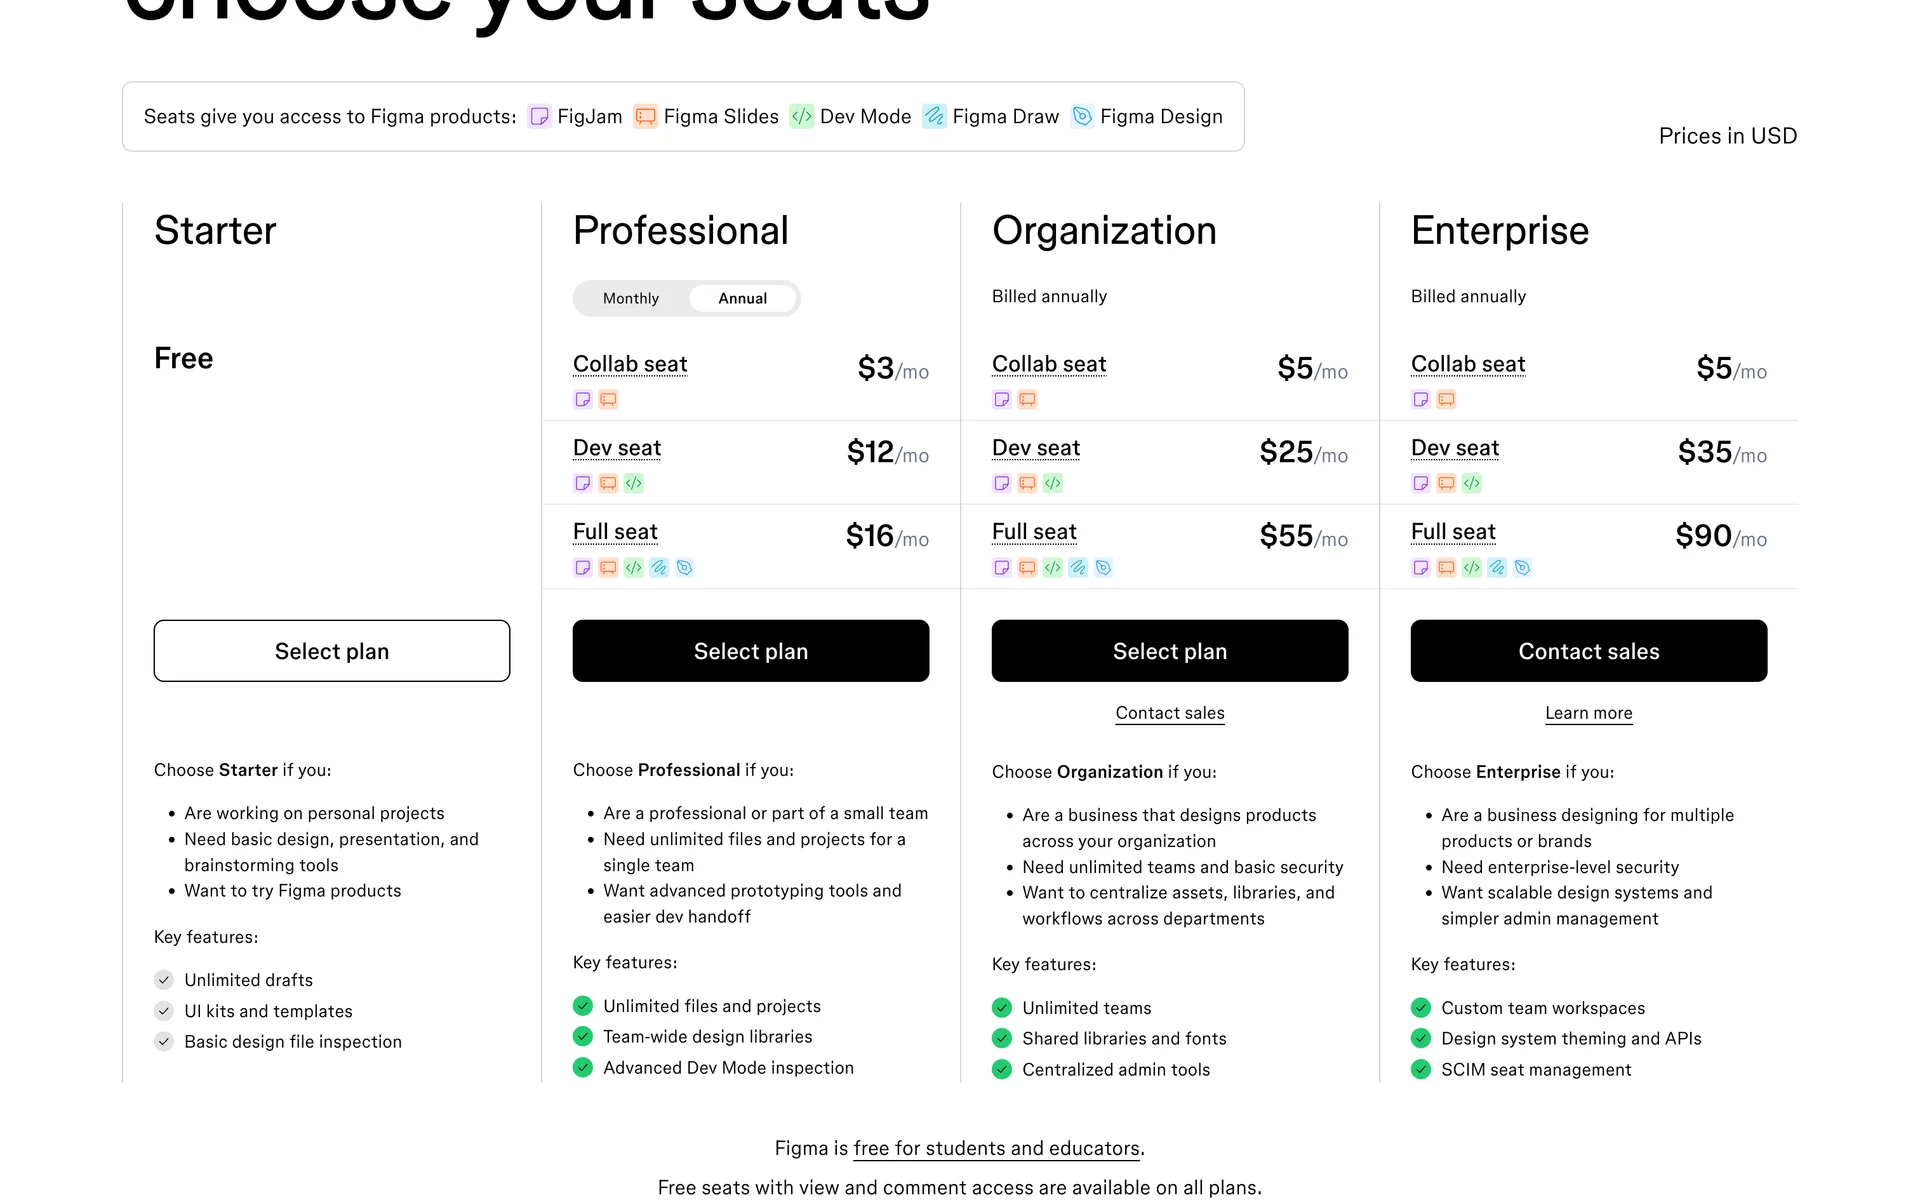This screenshot has width=1920, height=1200.
Task: Select the Starter plan
Action: [x=332, y=651]
